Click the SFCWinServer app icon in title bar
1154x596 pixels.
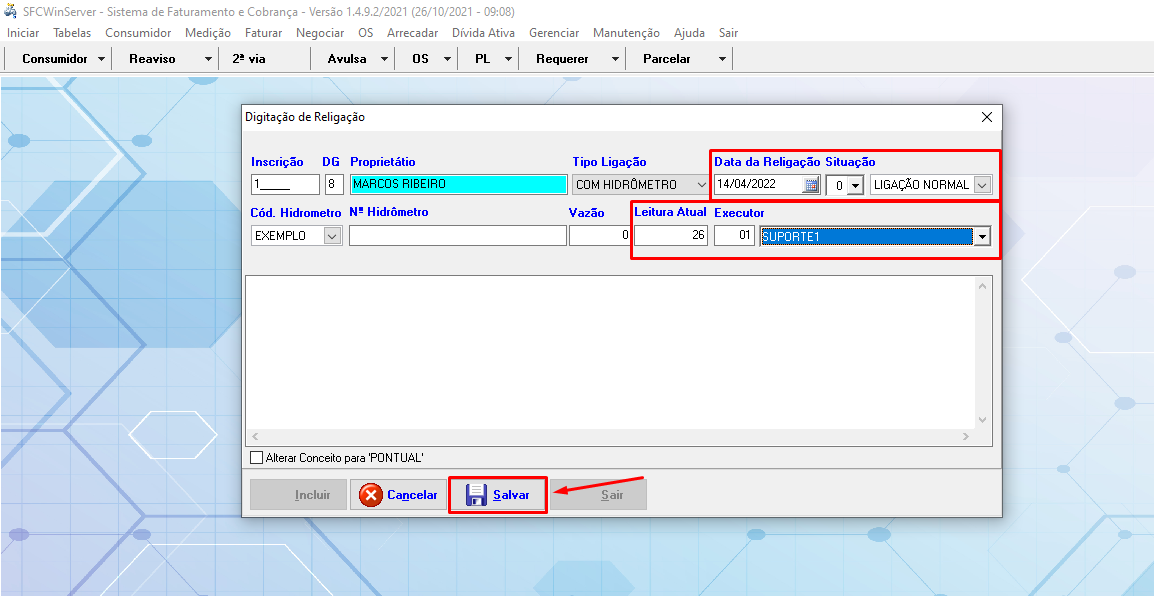10,11
